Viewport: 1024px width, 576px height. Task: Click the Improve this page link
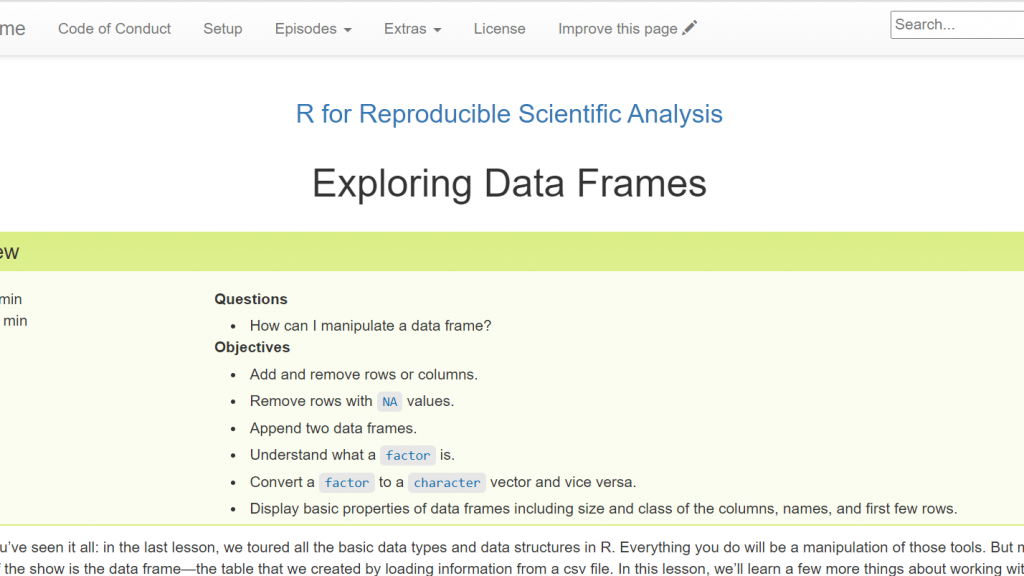(618, 29)
